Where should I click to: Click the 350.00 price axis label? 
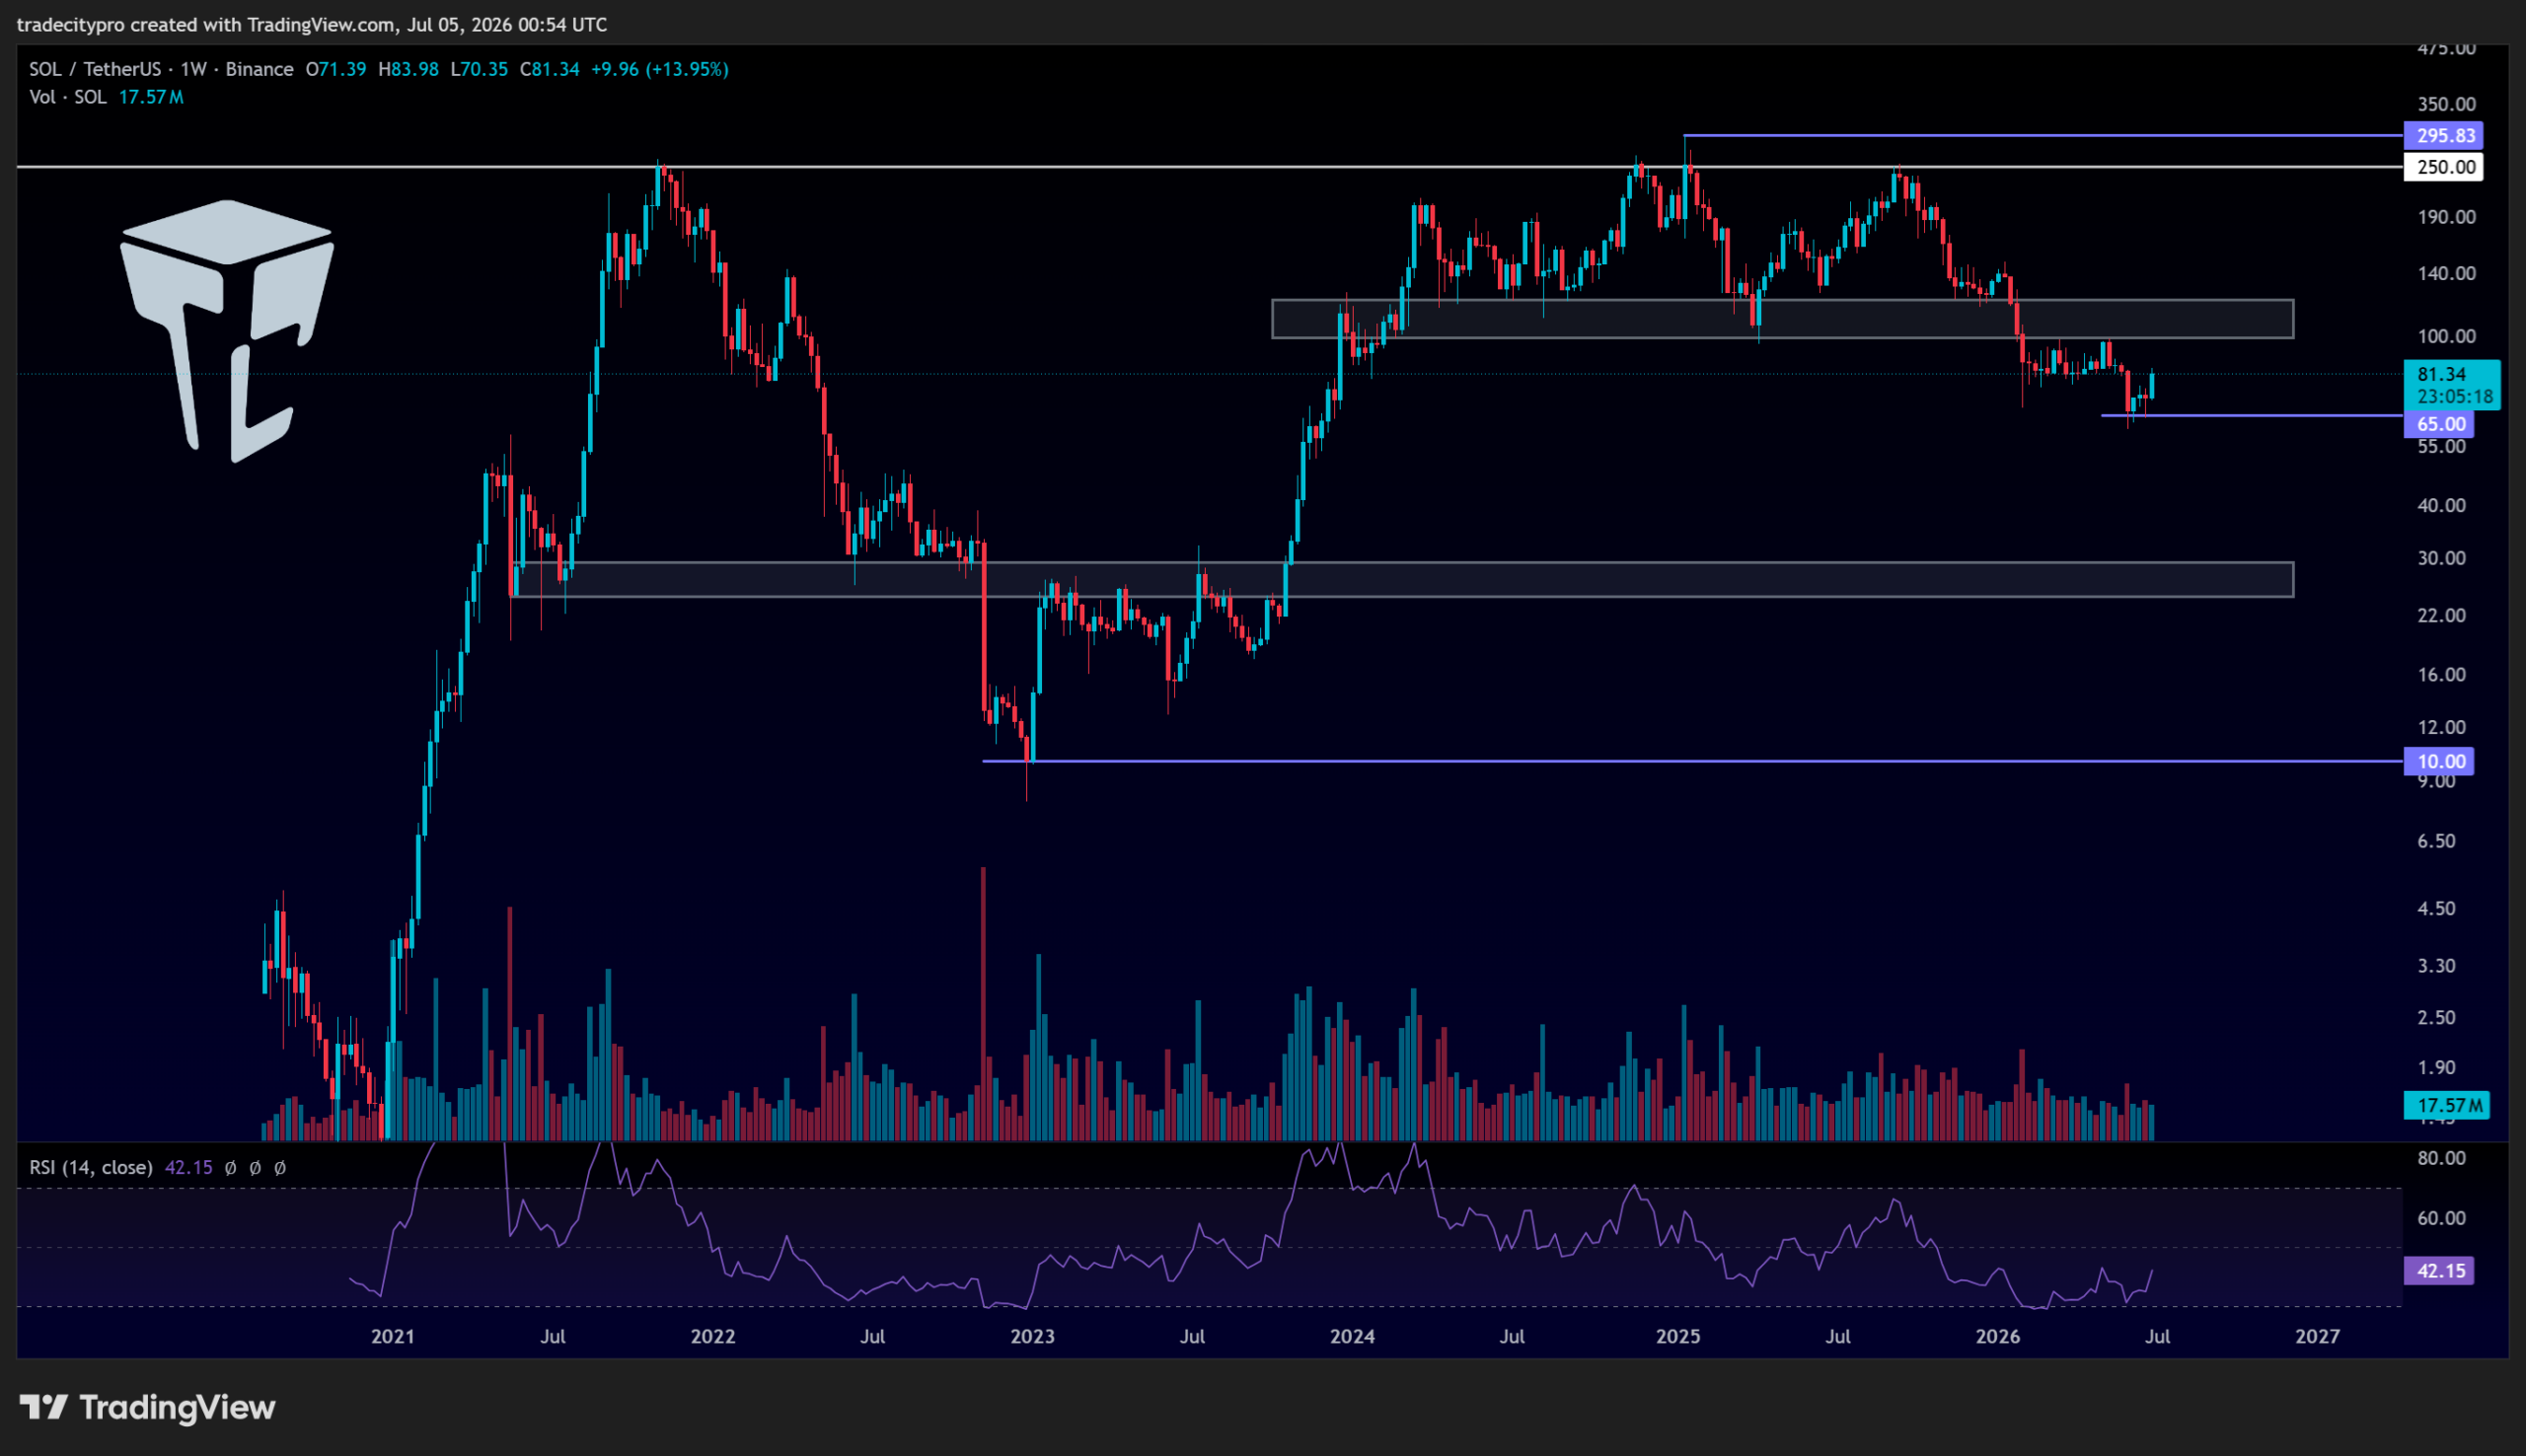click(x=2446, y=104)
